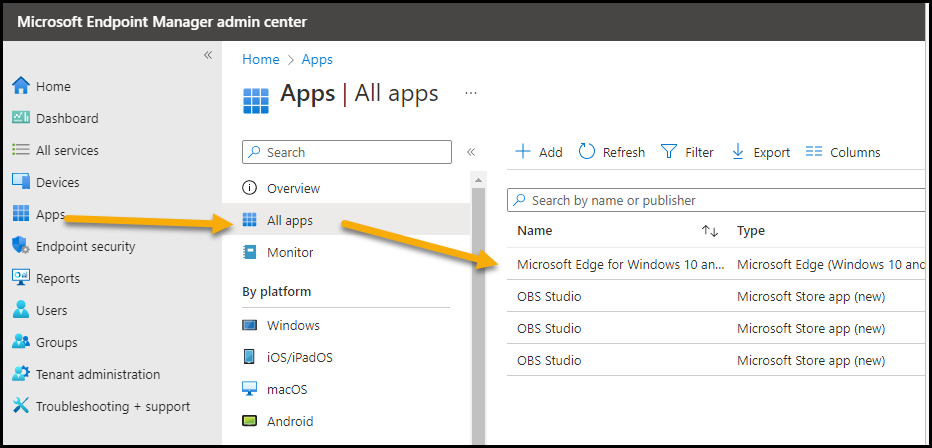Click the iOS/iPadOS device icon

click(250, 357)
